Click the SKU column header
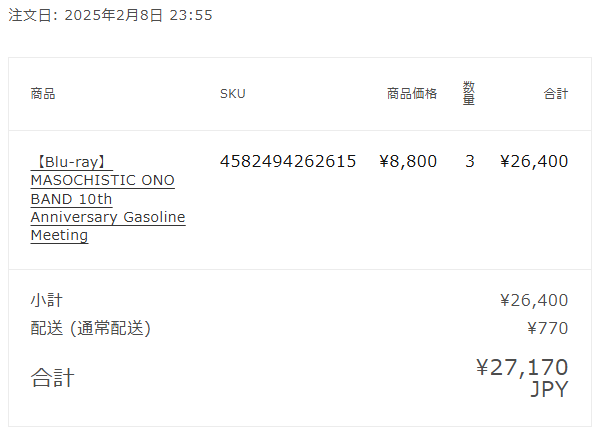610x445 pixels. (233, 94)
